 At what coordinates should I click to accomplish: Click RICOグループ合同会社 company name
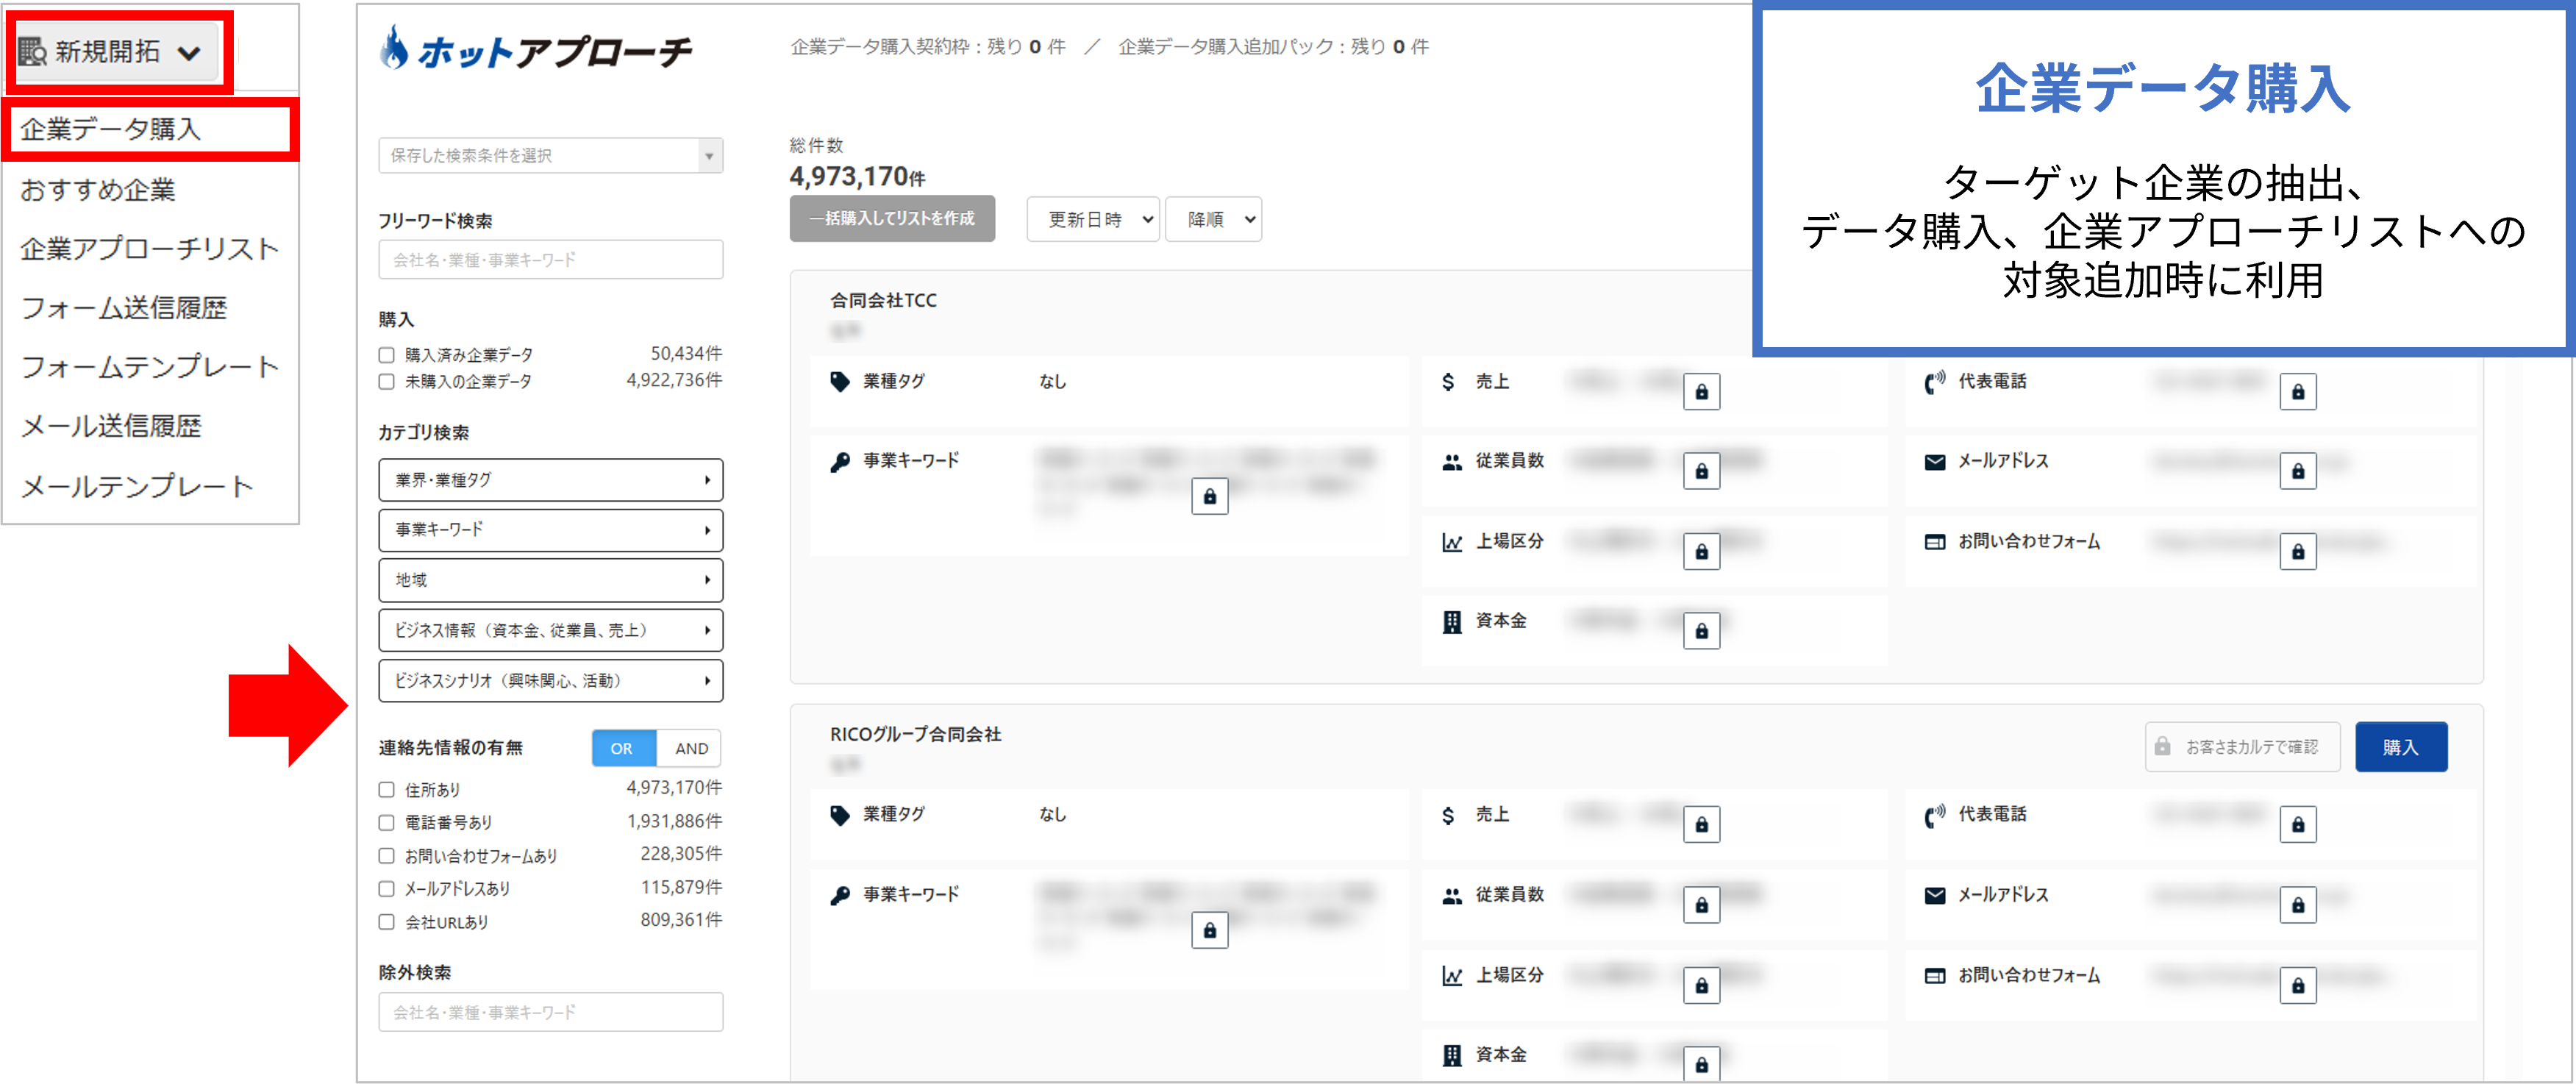[x=915, y=735]
